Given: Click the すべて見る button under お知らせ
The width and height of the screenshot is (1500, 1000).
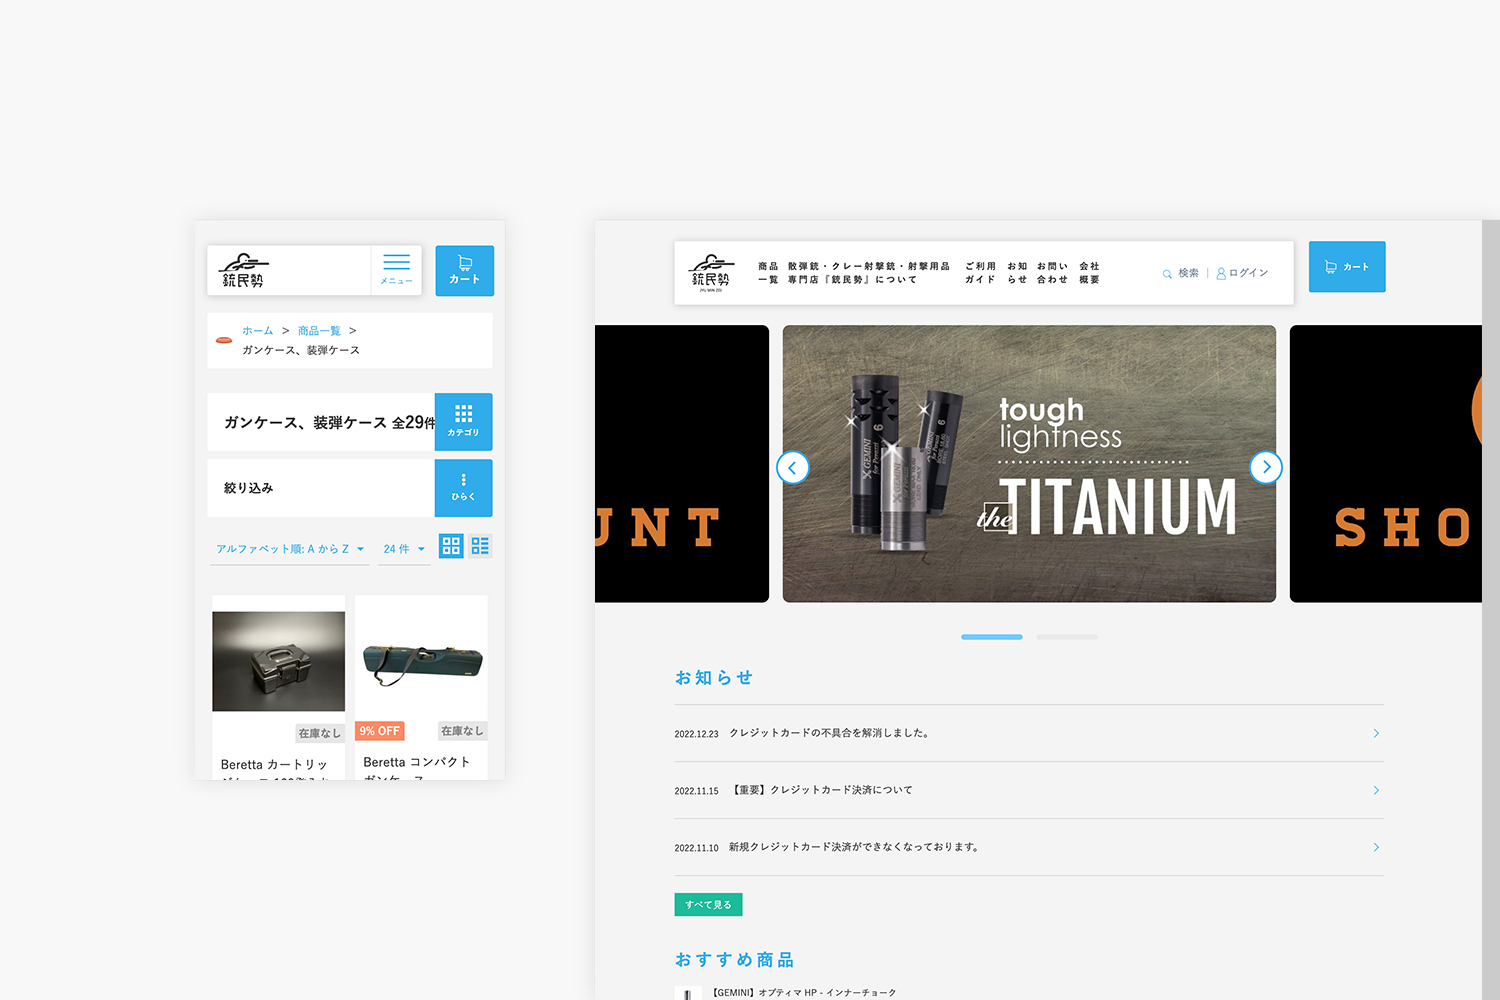Looking at the screenshot, I should tap(708, 904).
